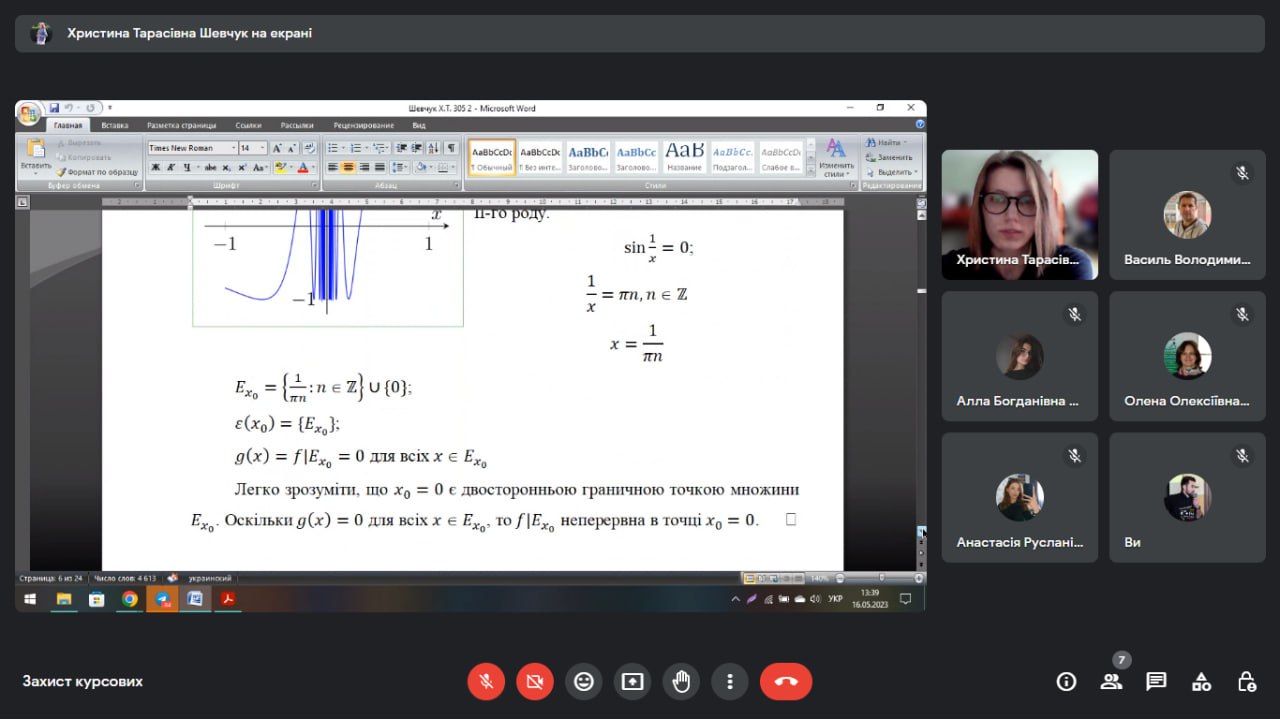Viewport: 1280px width, 719px height.
Task: Center align text icon
Action: click(x=348, y=167)
